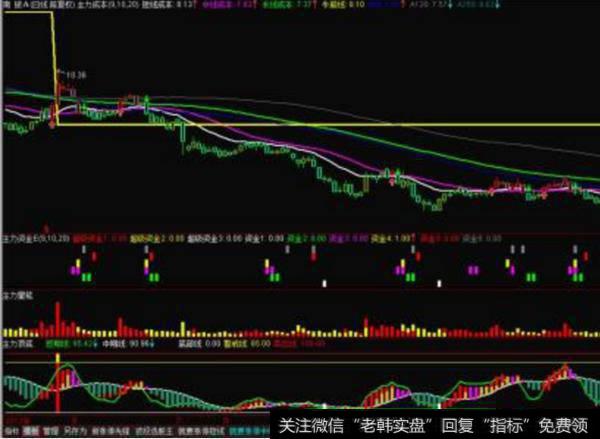This screenshot has width=600, height=439.
Task: Click the yellow horizontal cost line
Action: tap(300, 125)
